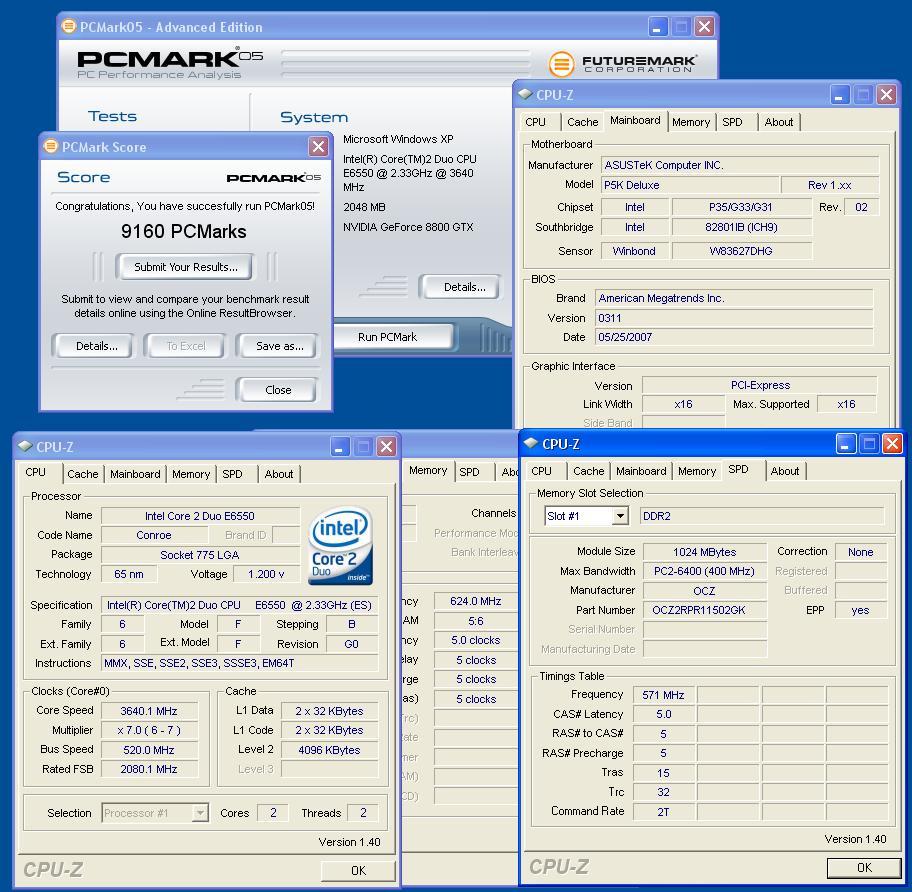Select Memory tab in SPD CPU-Z window
The width and height of the screenshot is (912, 892).
(697, 471)
